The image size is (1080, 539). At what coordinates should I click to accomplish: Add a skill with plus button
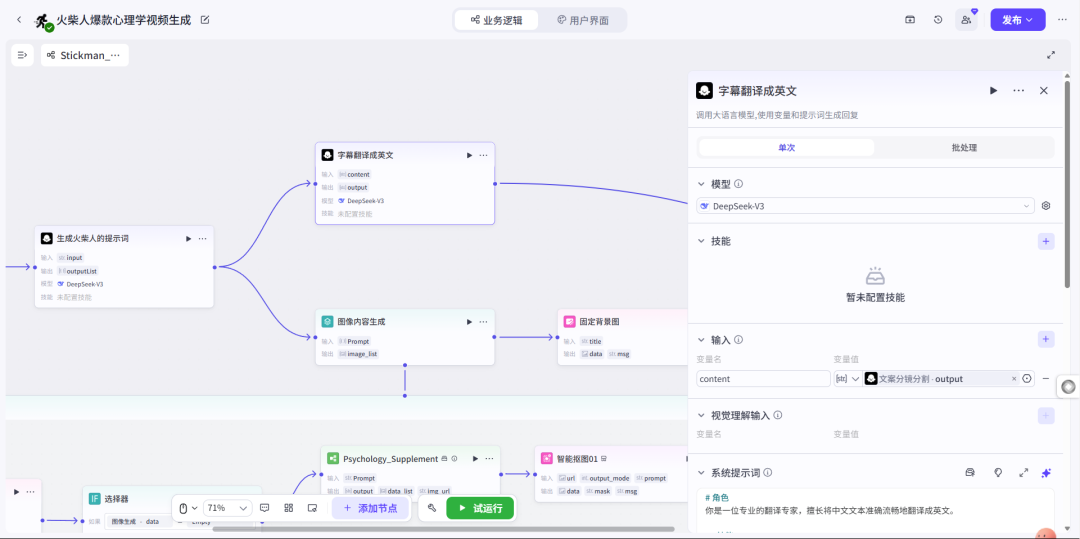pyautogui.click(x=1046, y=241)
